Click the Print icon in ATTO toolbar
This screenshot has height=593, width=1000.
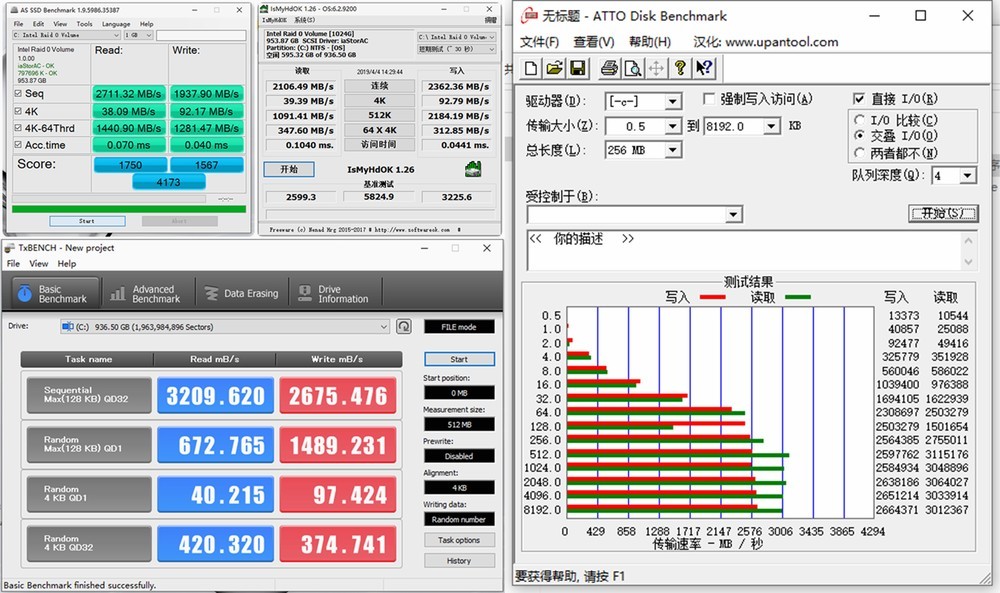coord(609,68)
